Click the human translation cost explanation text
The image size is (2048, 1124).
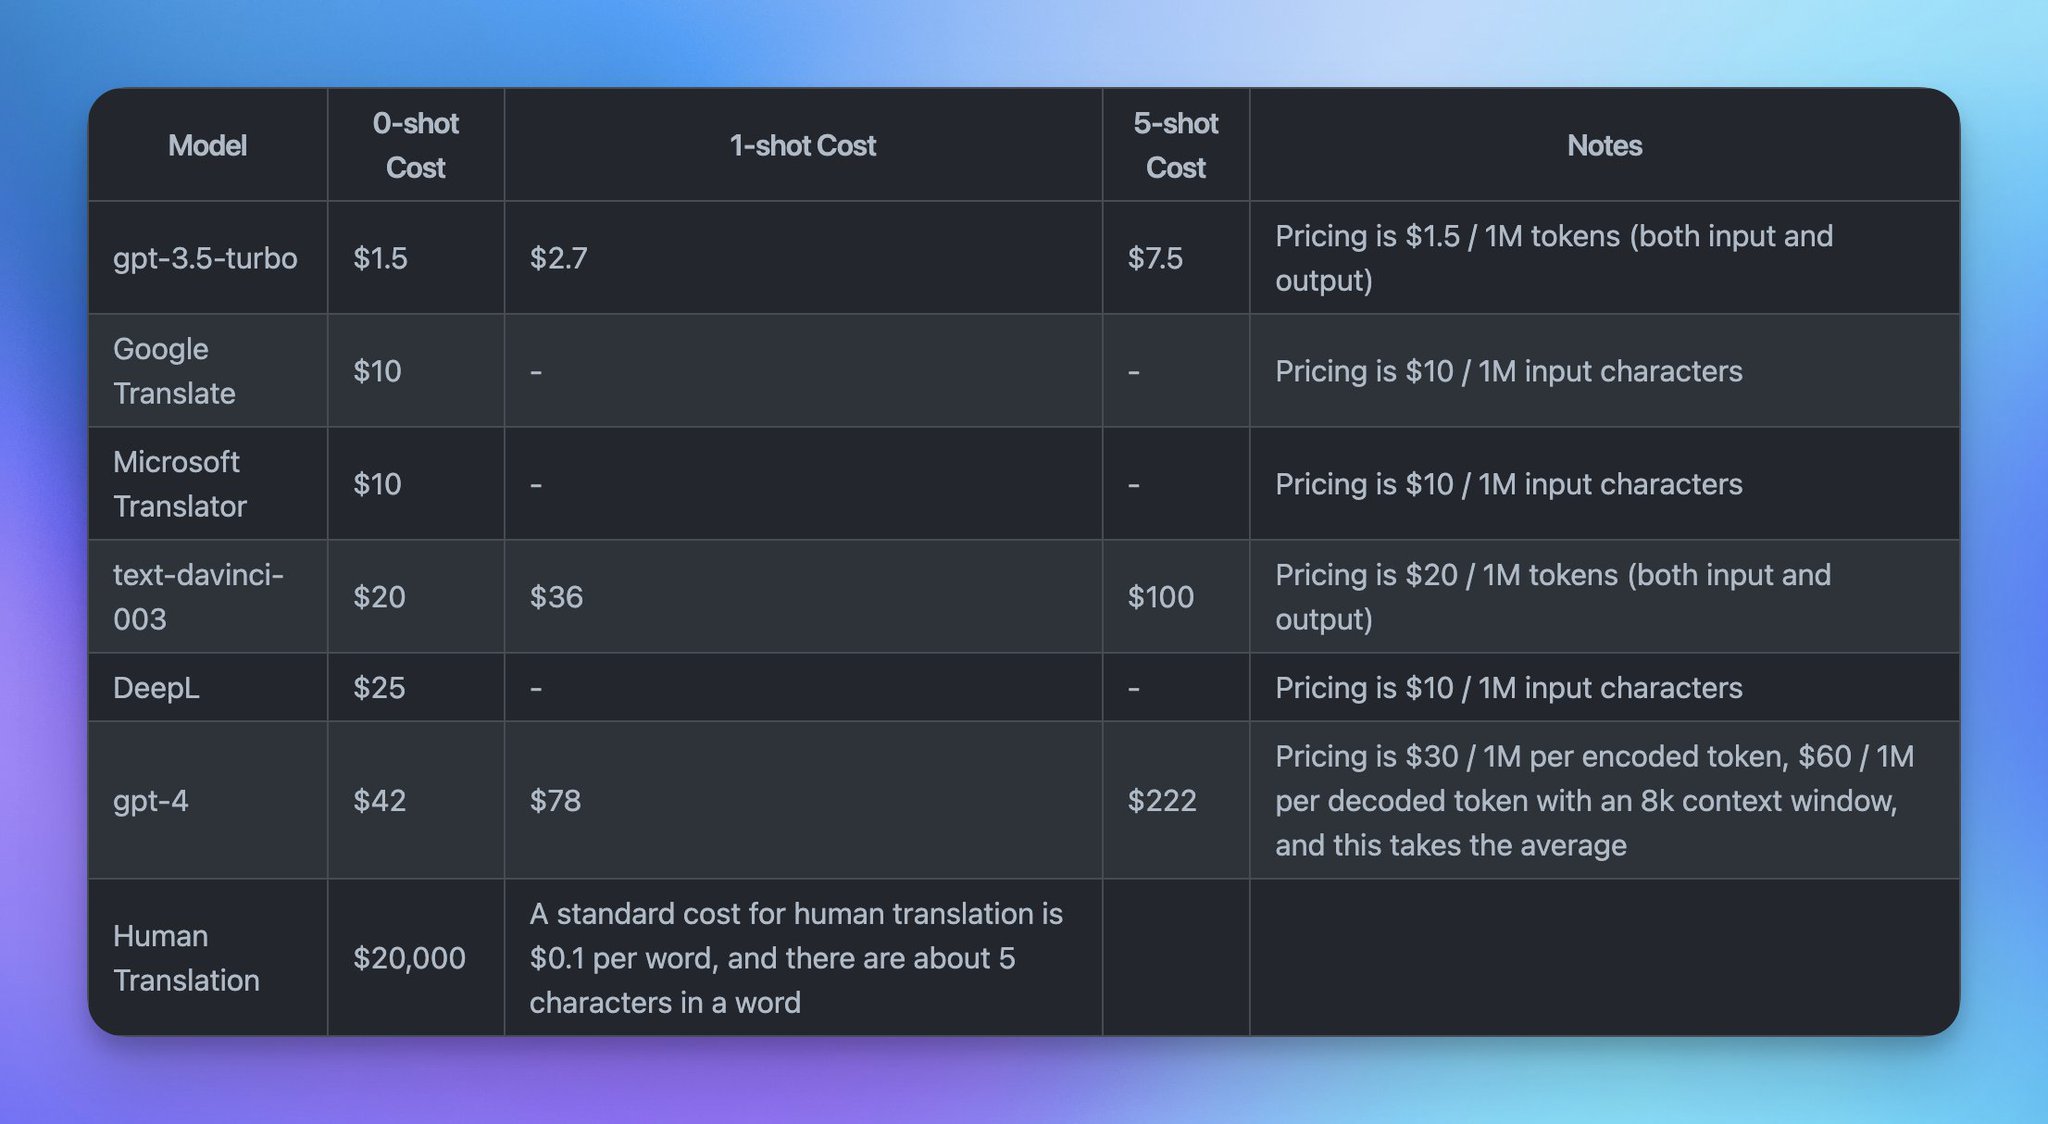point(796,958)
